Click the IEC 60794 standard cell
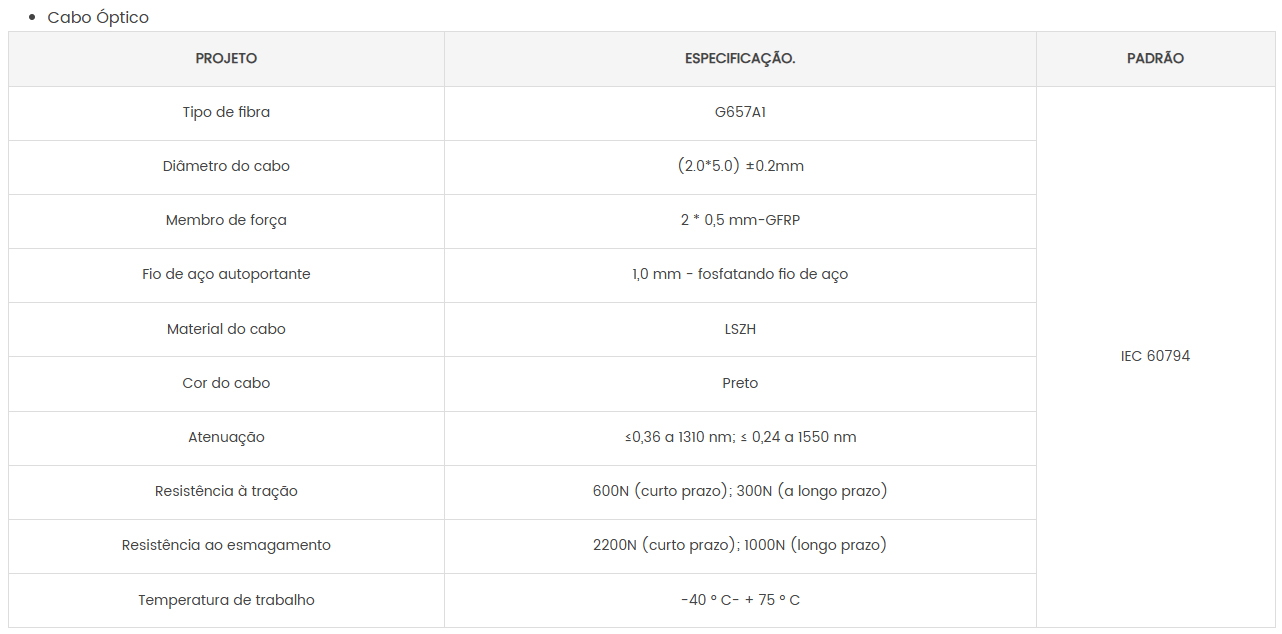Image resolution: width=1282 pixels, height=634 pixels. point(1155,357)
